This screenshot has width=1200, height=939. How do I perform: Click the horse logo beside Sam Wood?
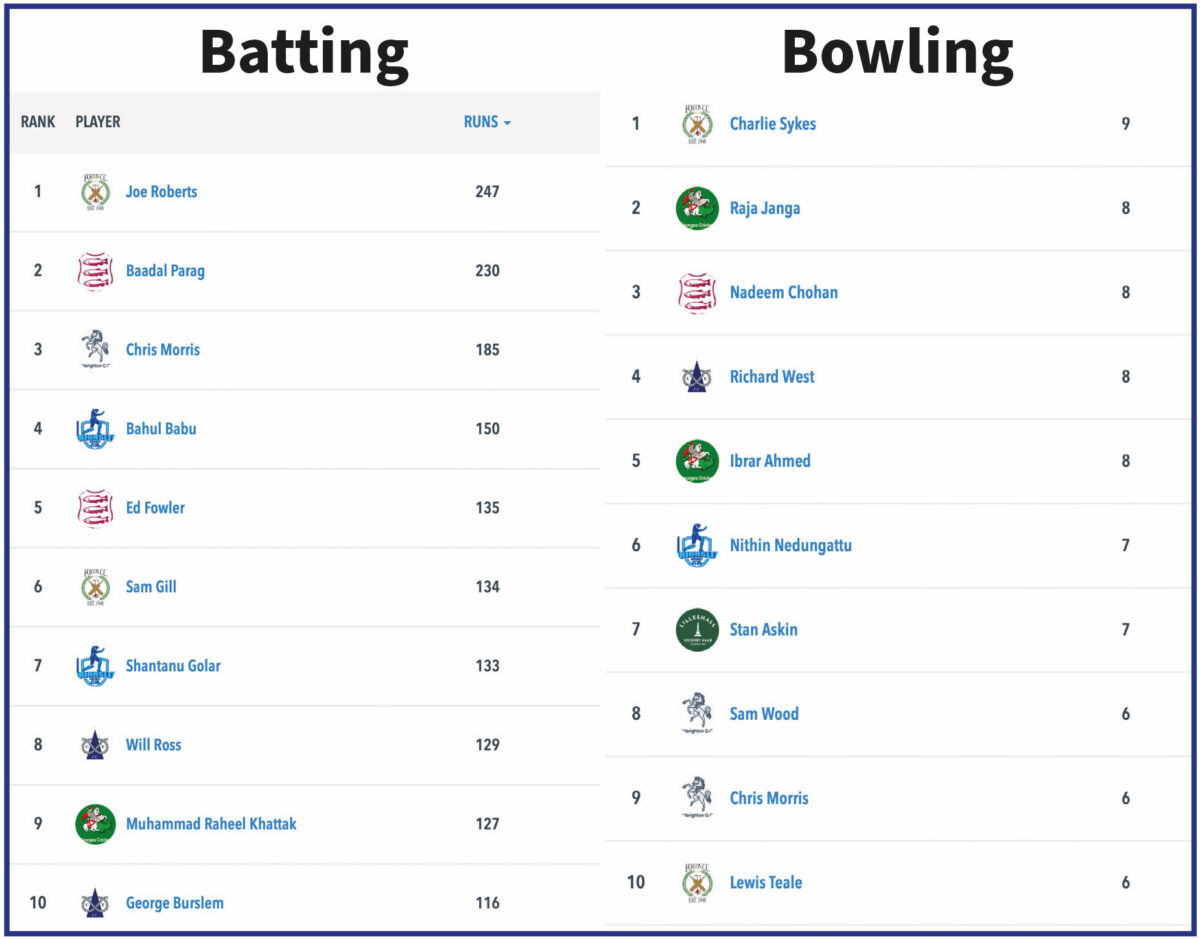pyautogui.click(x=697, y=714)
